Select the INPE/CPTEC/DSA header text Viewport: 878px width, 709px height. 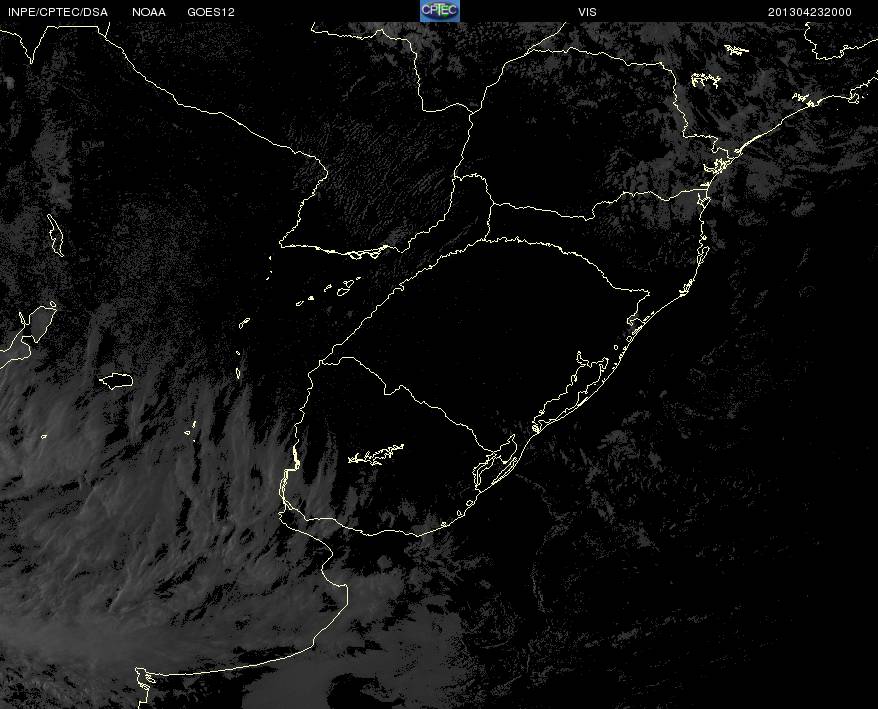[x=58, y=12]
